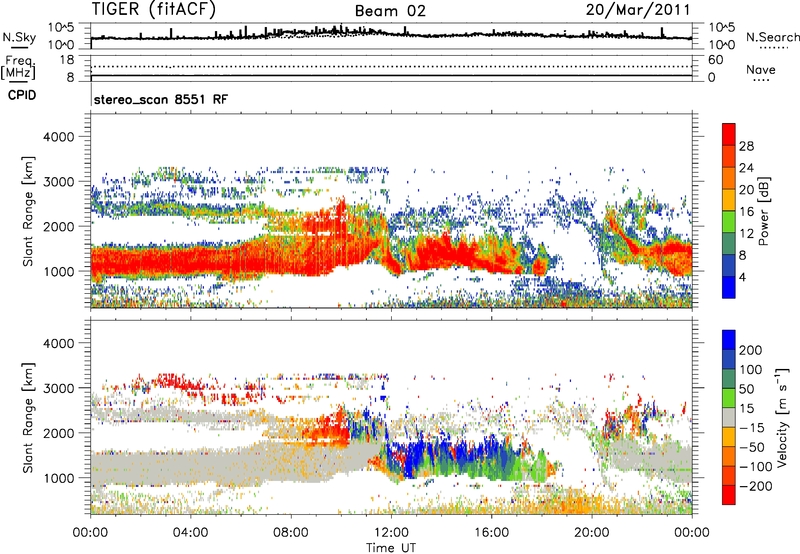Click the 'Velocity [m s-1]' color bar label
This screenshot has height=554, width=800.
[782, 417]
